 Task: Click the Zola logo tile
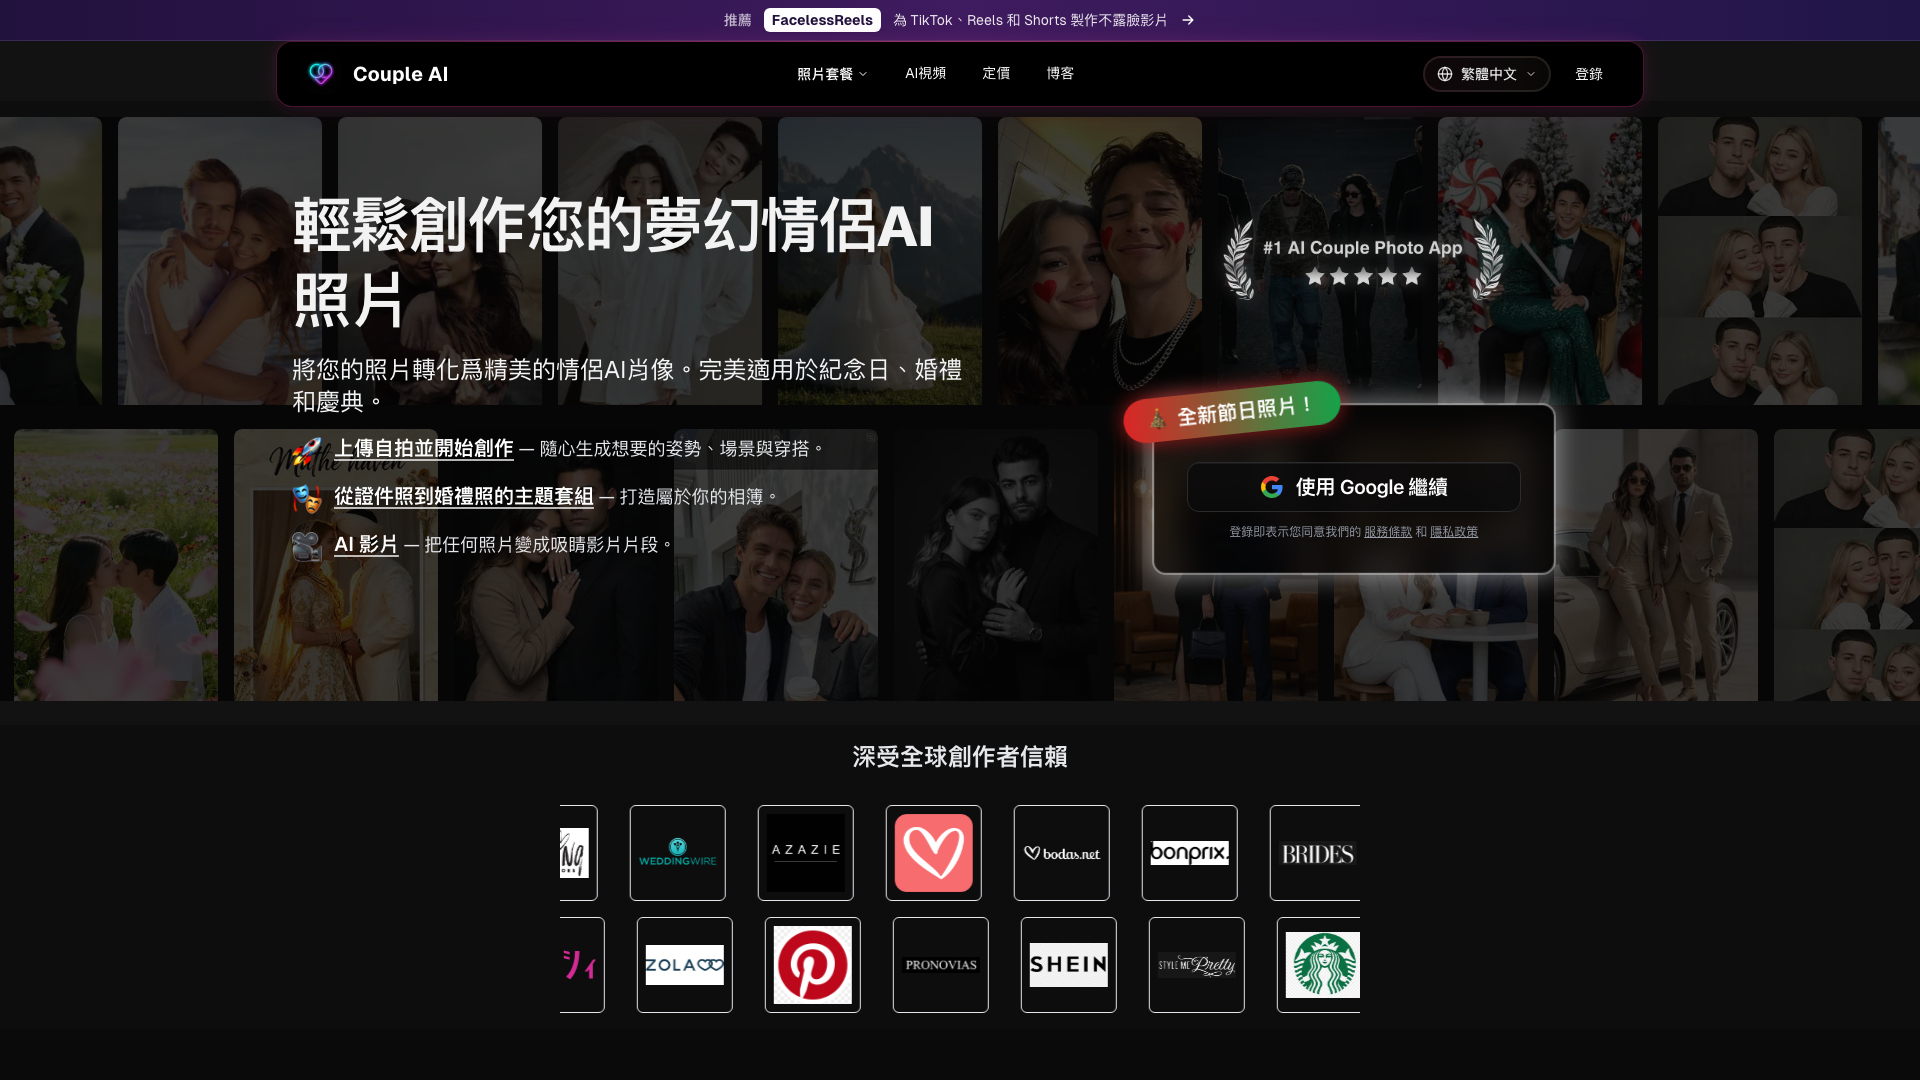click(685, 965)
